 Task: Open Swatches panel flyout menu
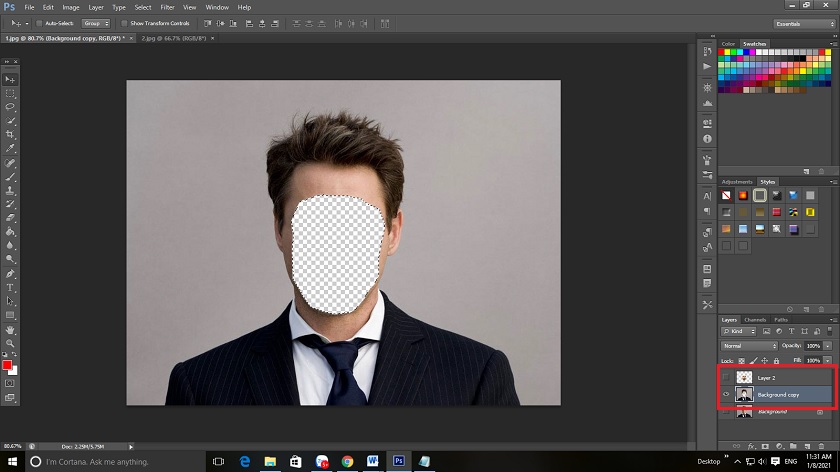(x=833, y=44)
